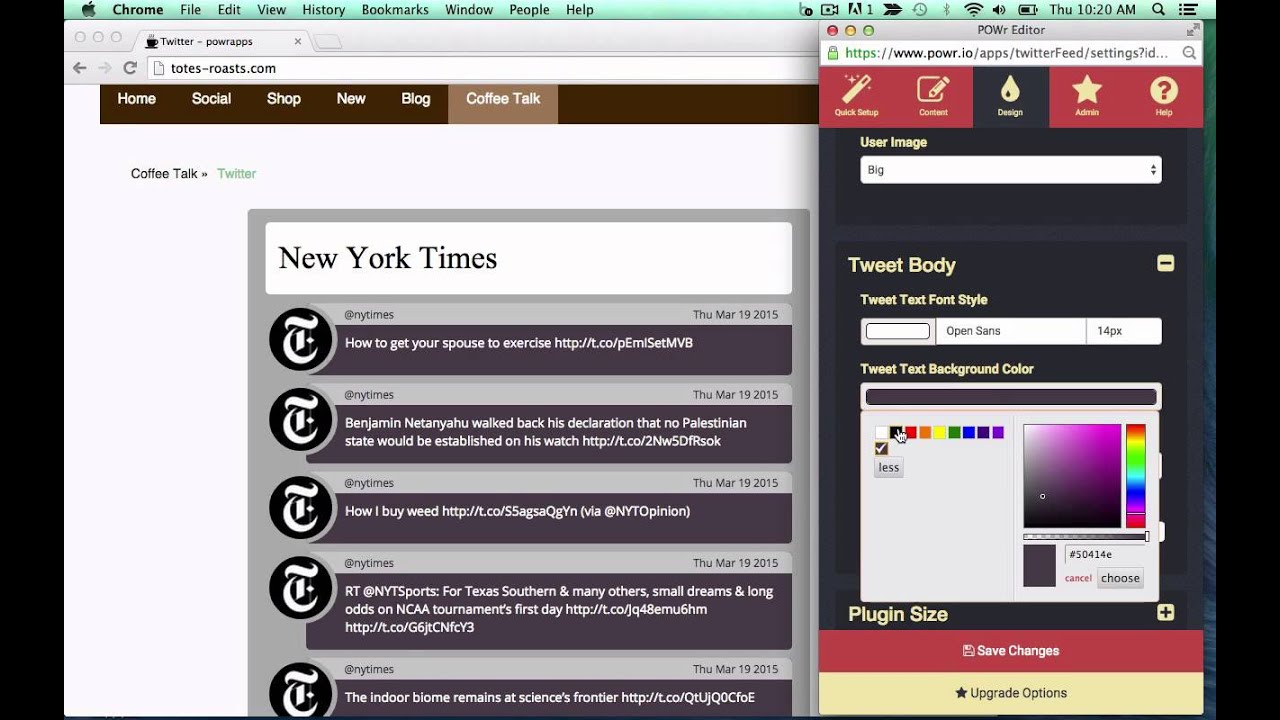Collapse the Tweet Body section
The image size is (1280, 720).
1166,264
